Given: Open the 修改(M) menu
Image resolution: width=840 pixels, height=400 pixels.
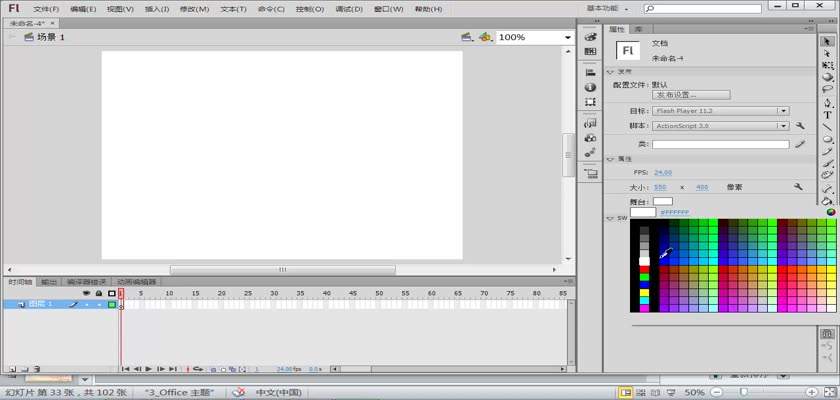Looking at the screenshot, I should click(x=194, y=9).
